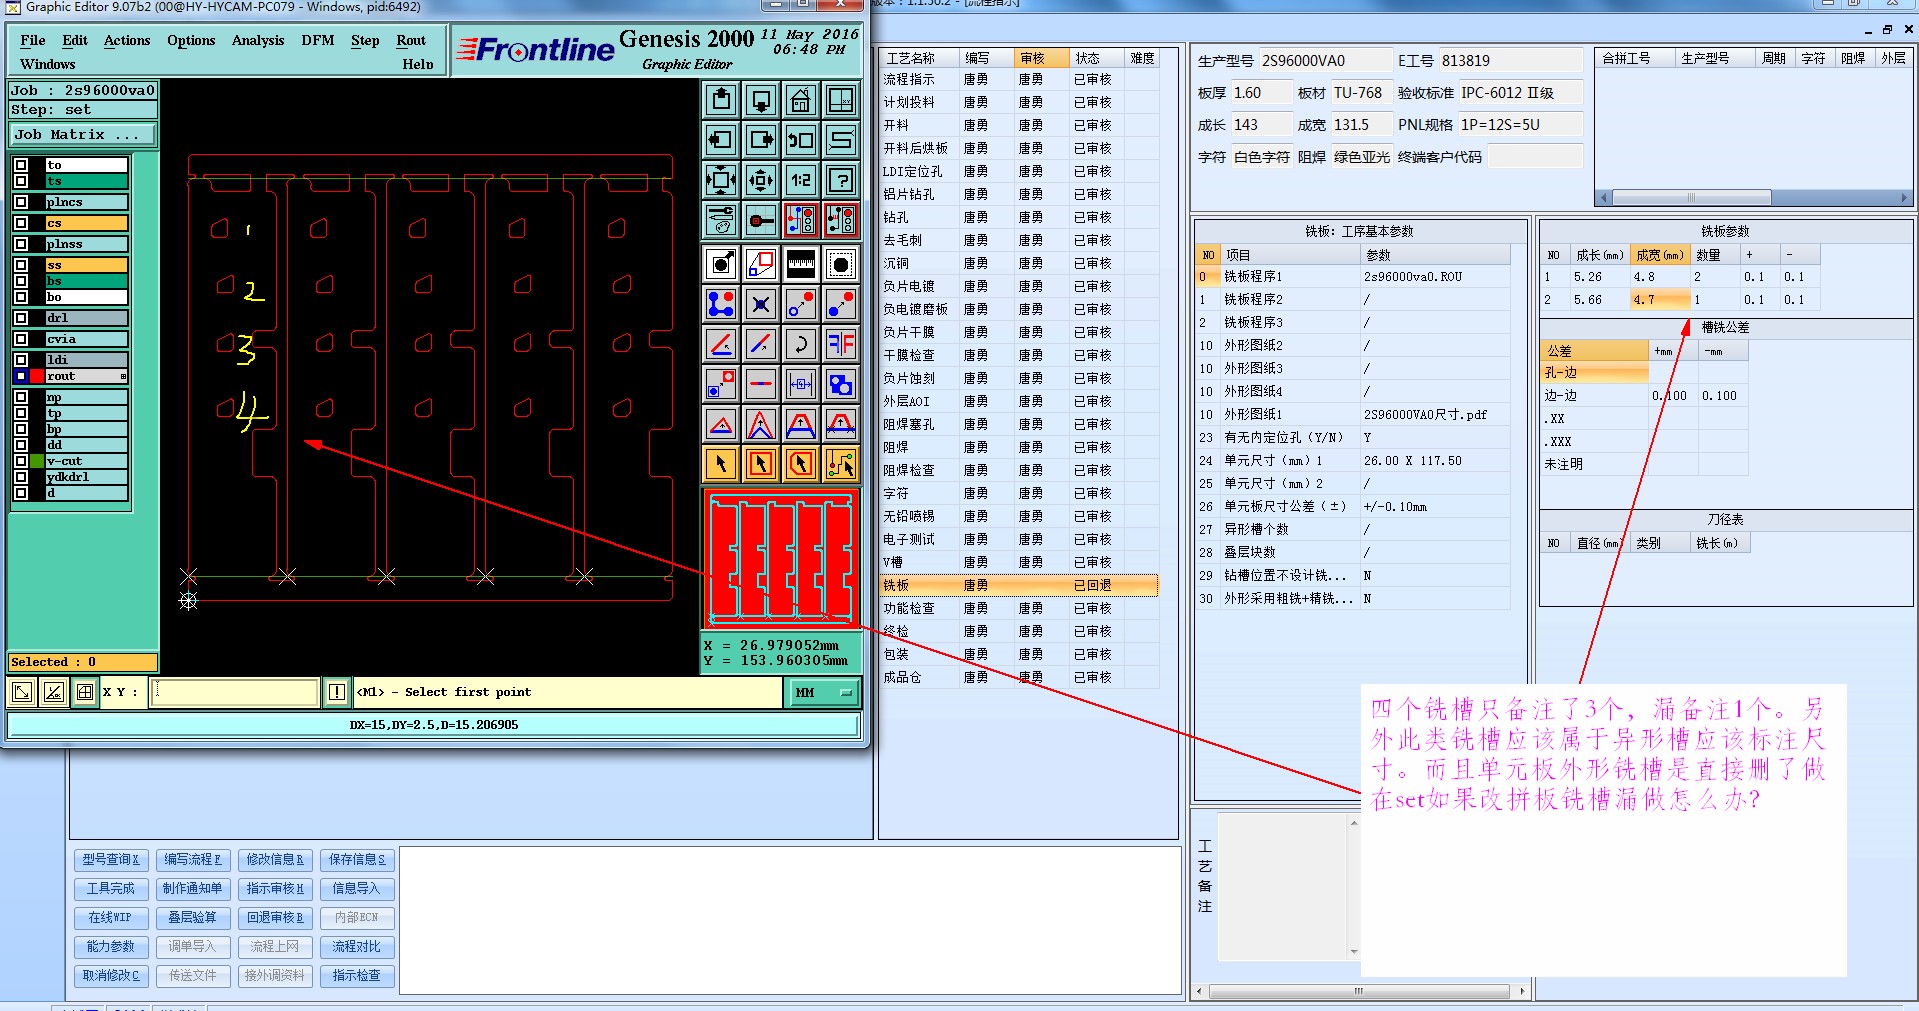Open the File menu
Image resolution: width=1919 pixels, height=1011 pixels.
coord(32,40)
